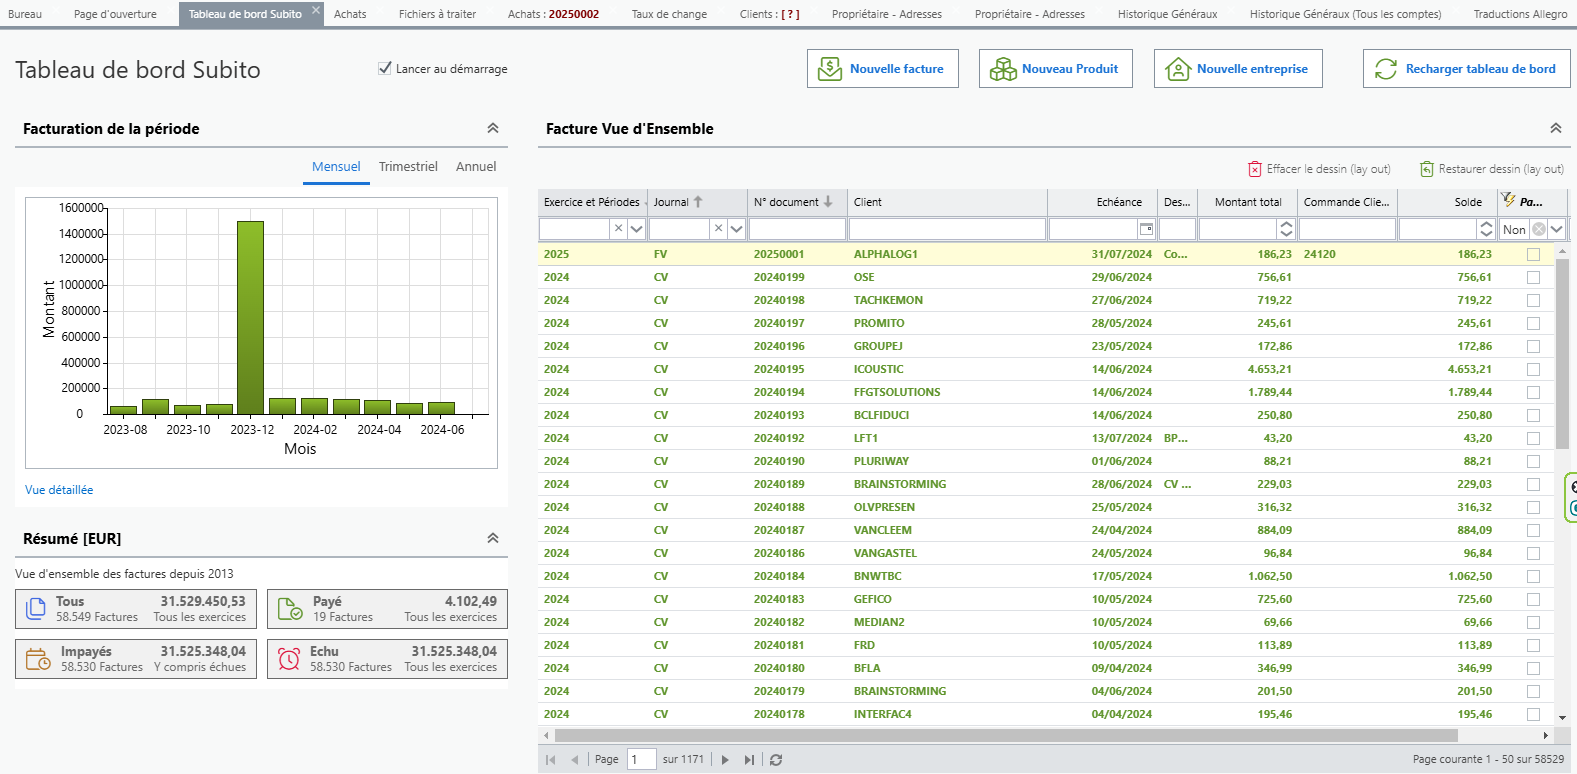Refresh the invoice grid with the reload icon

[x=776, y=760]
